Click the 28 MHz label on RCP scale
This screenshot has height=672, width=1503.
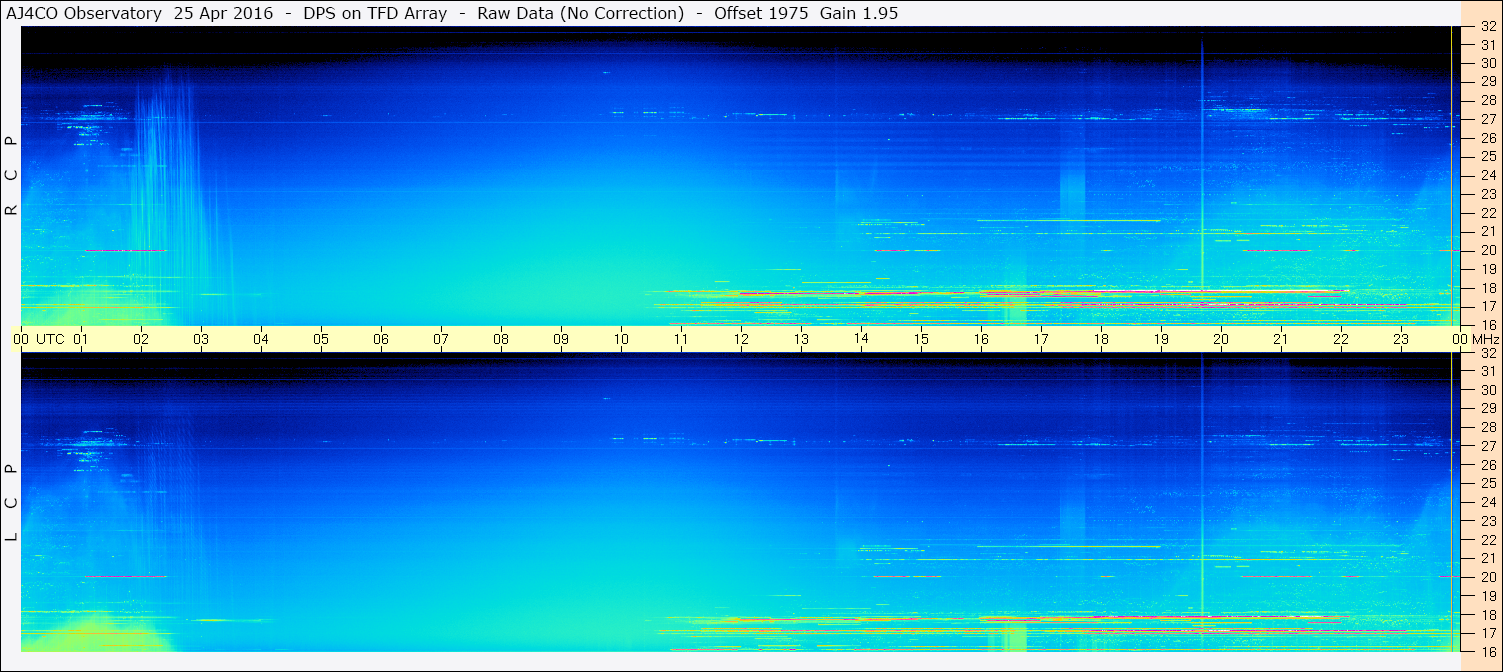(1487, 99)
